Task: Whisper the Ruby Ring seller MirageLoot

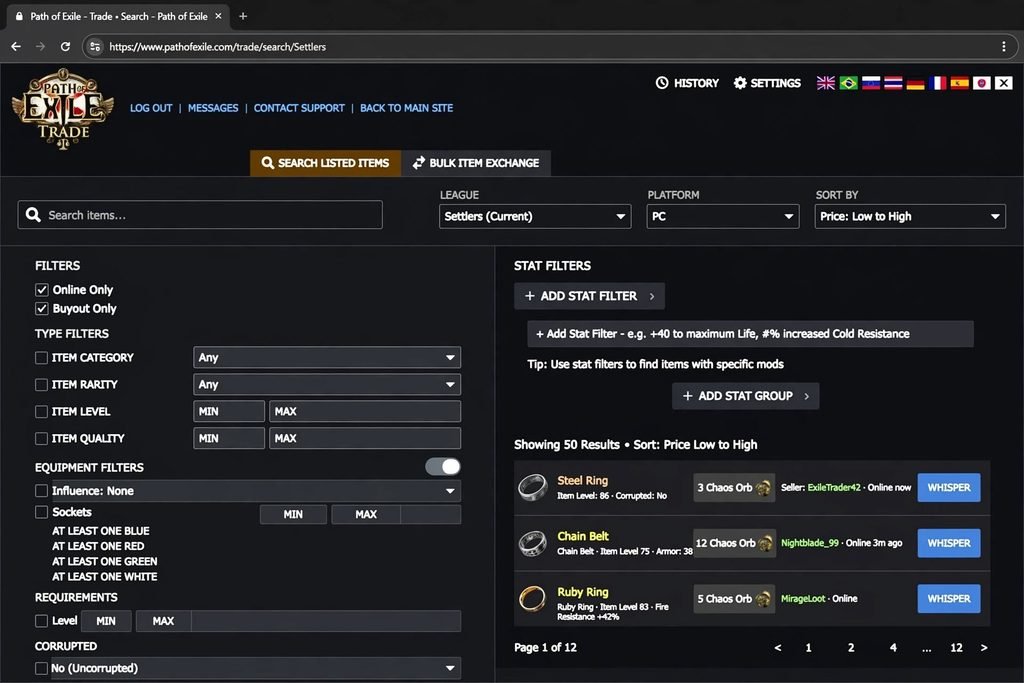Action: (949, 598)
